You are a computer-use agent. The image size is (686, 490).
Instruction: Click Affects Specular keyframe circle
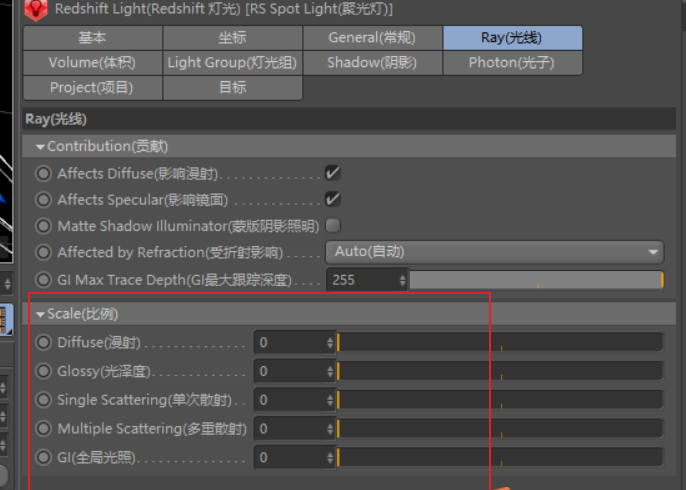point(43,200)
